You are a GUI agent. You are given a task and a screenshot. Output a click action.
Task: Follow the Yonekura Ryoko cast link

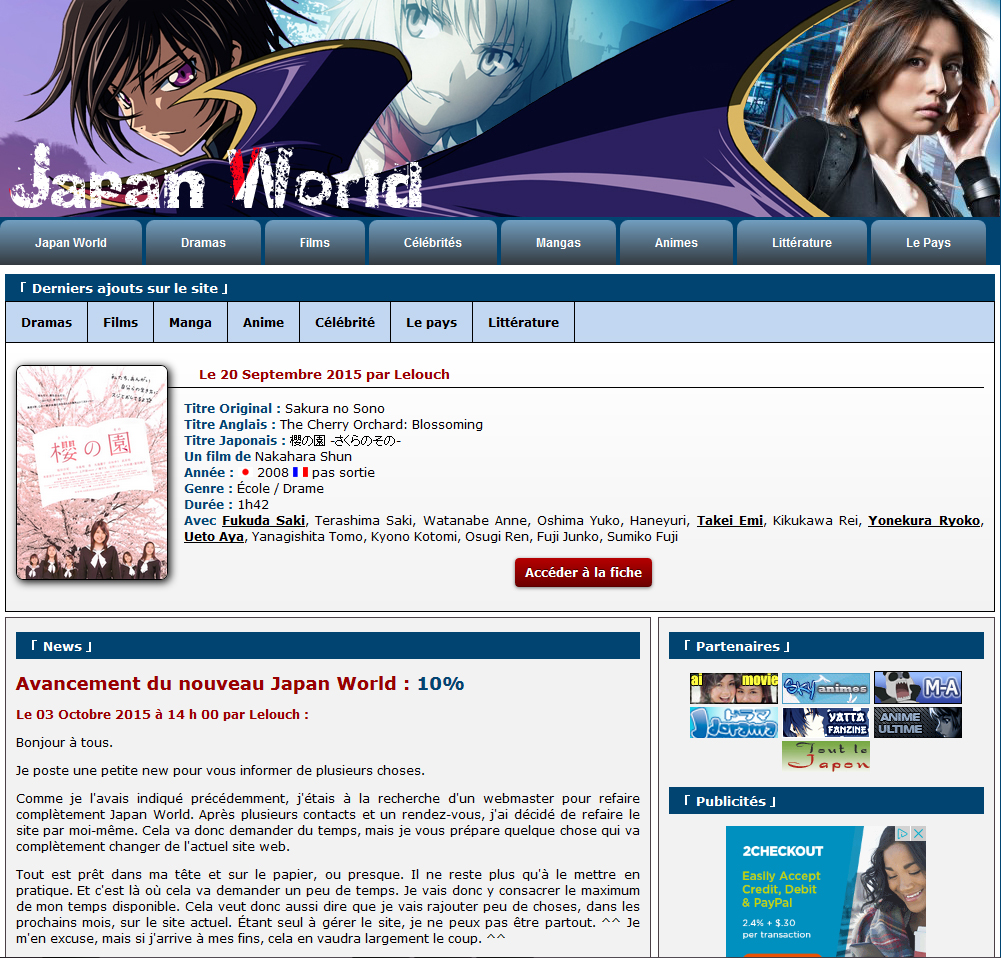click(924, 520)
